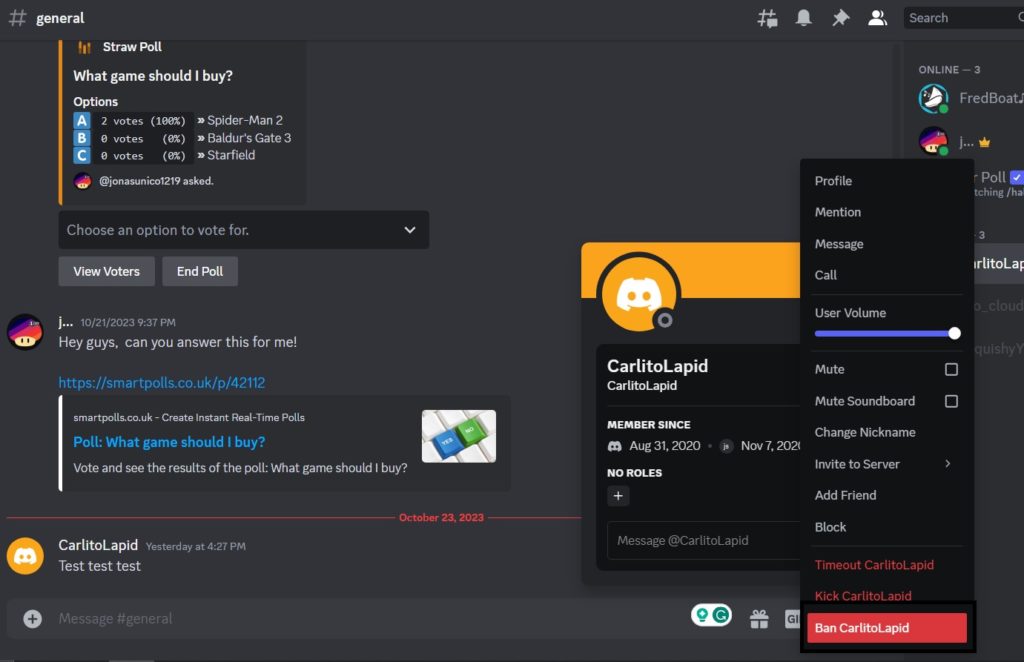Click the View Voters button
This screenshot has height=662, width=1024.
coord(106,271)
